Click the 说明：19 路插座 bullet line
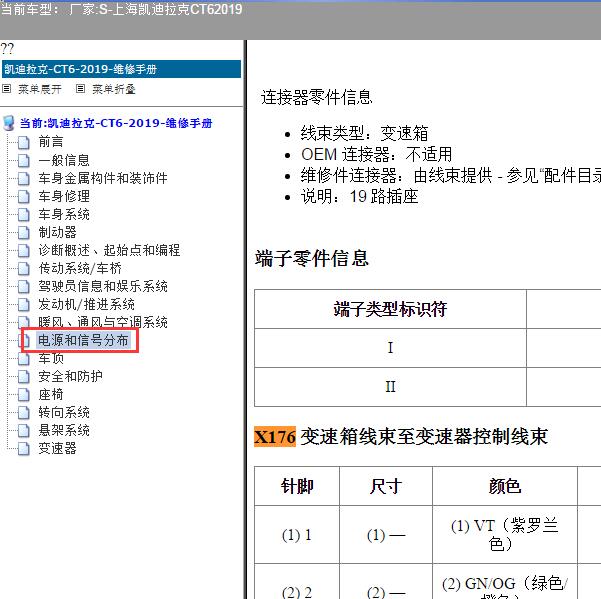The width and height of the screenshot is (601, 599). click(359, 197)
